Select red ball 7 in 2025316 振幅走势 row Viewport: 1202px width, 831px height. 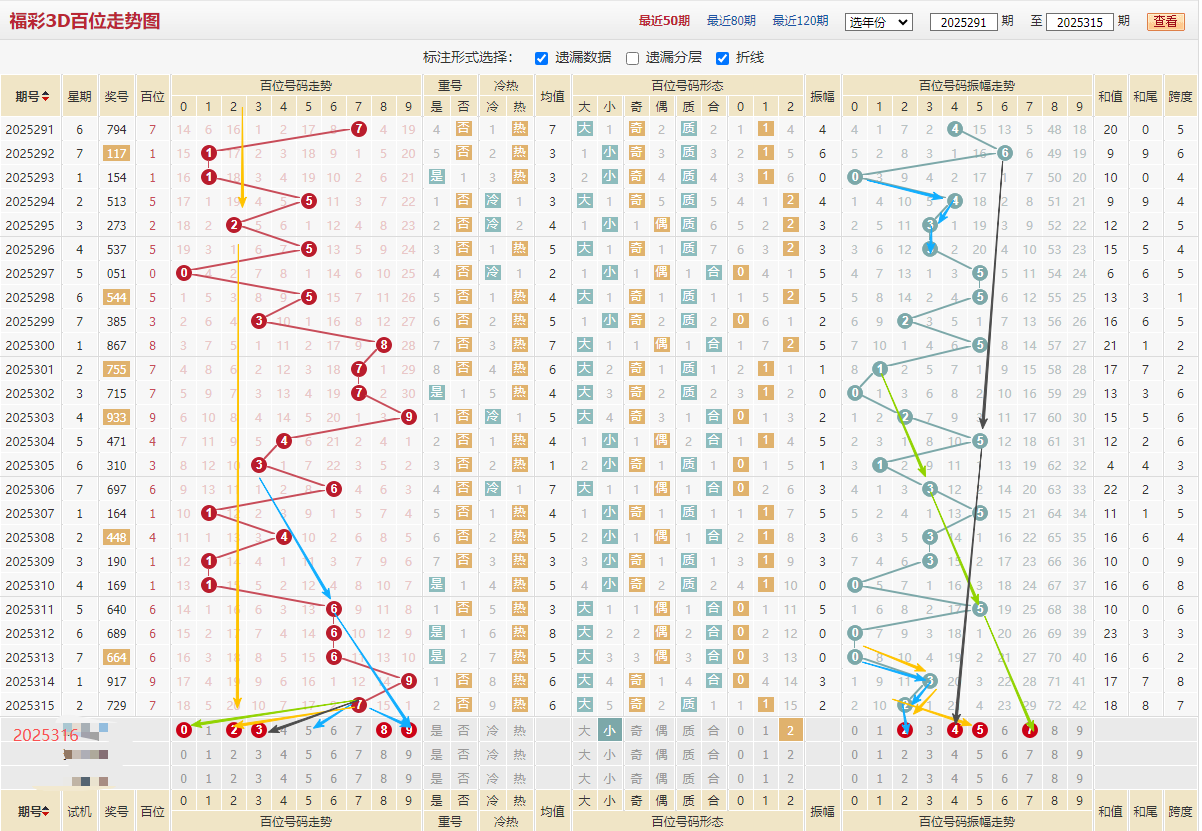[x=1030, y=730]
